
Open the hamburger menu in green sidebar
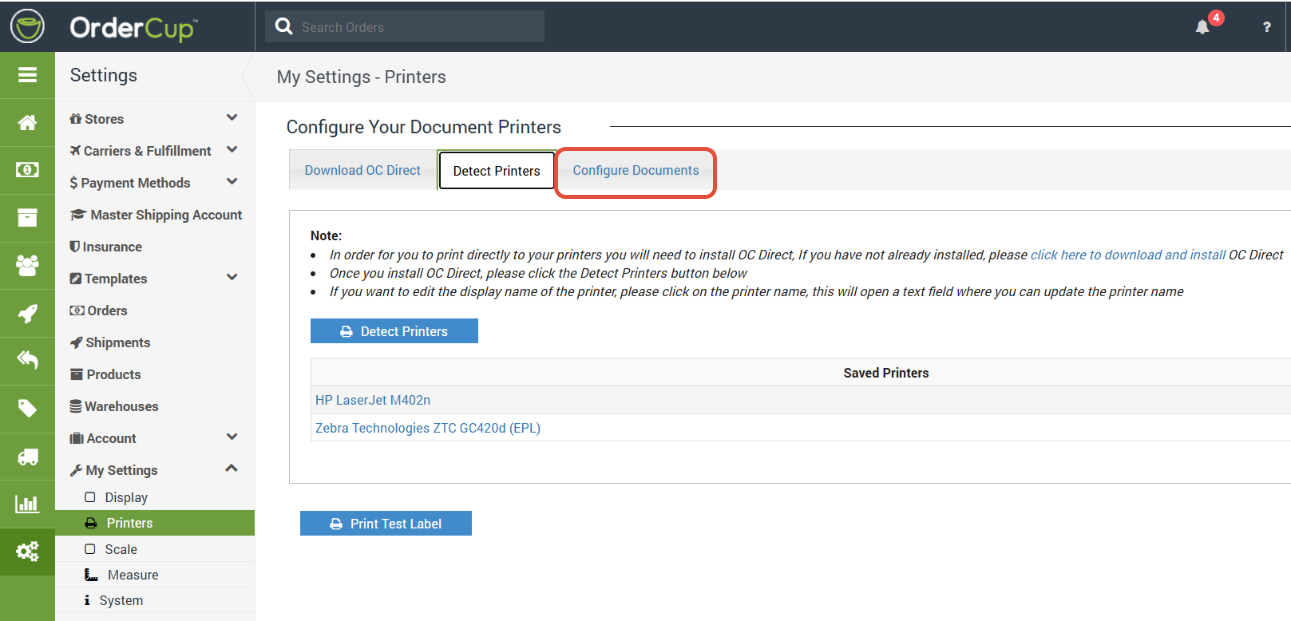27,75
